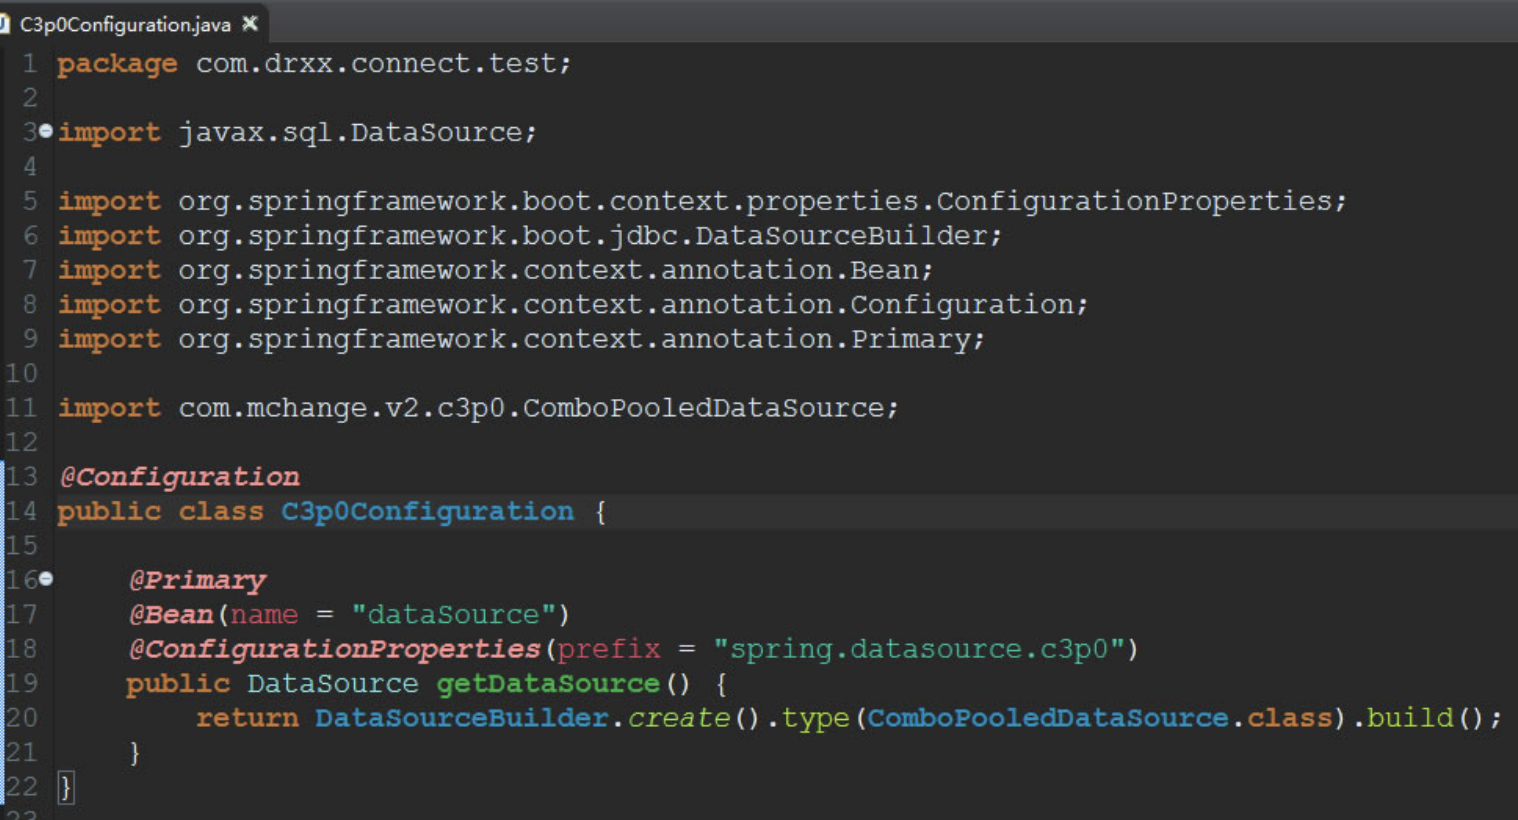Click the class name C3p0Configuration
Viewport: 1518px width, 820px height.
pos(427,512)
